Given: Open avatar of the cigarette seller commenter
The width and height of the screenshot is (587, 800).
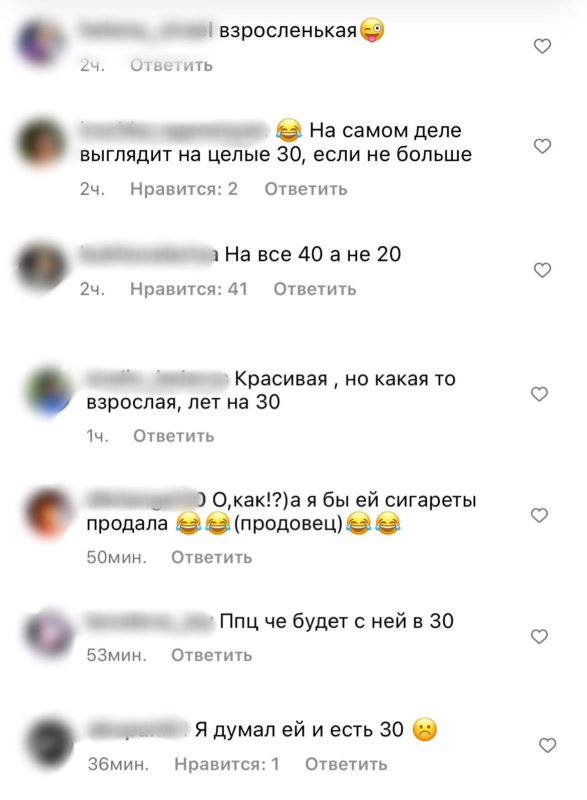Looking at the screenshot, I should click(48, 513).
